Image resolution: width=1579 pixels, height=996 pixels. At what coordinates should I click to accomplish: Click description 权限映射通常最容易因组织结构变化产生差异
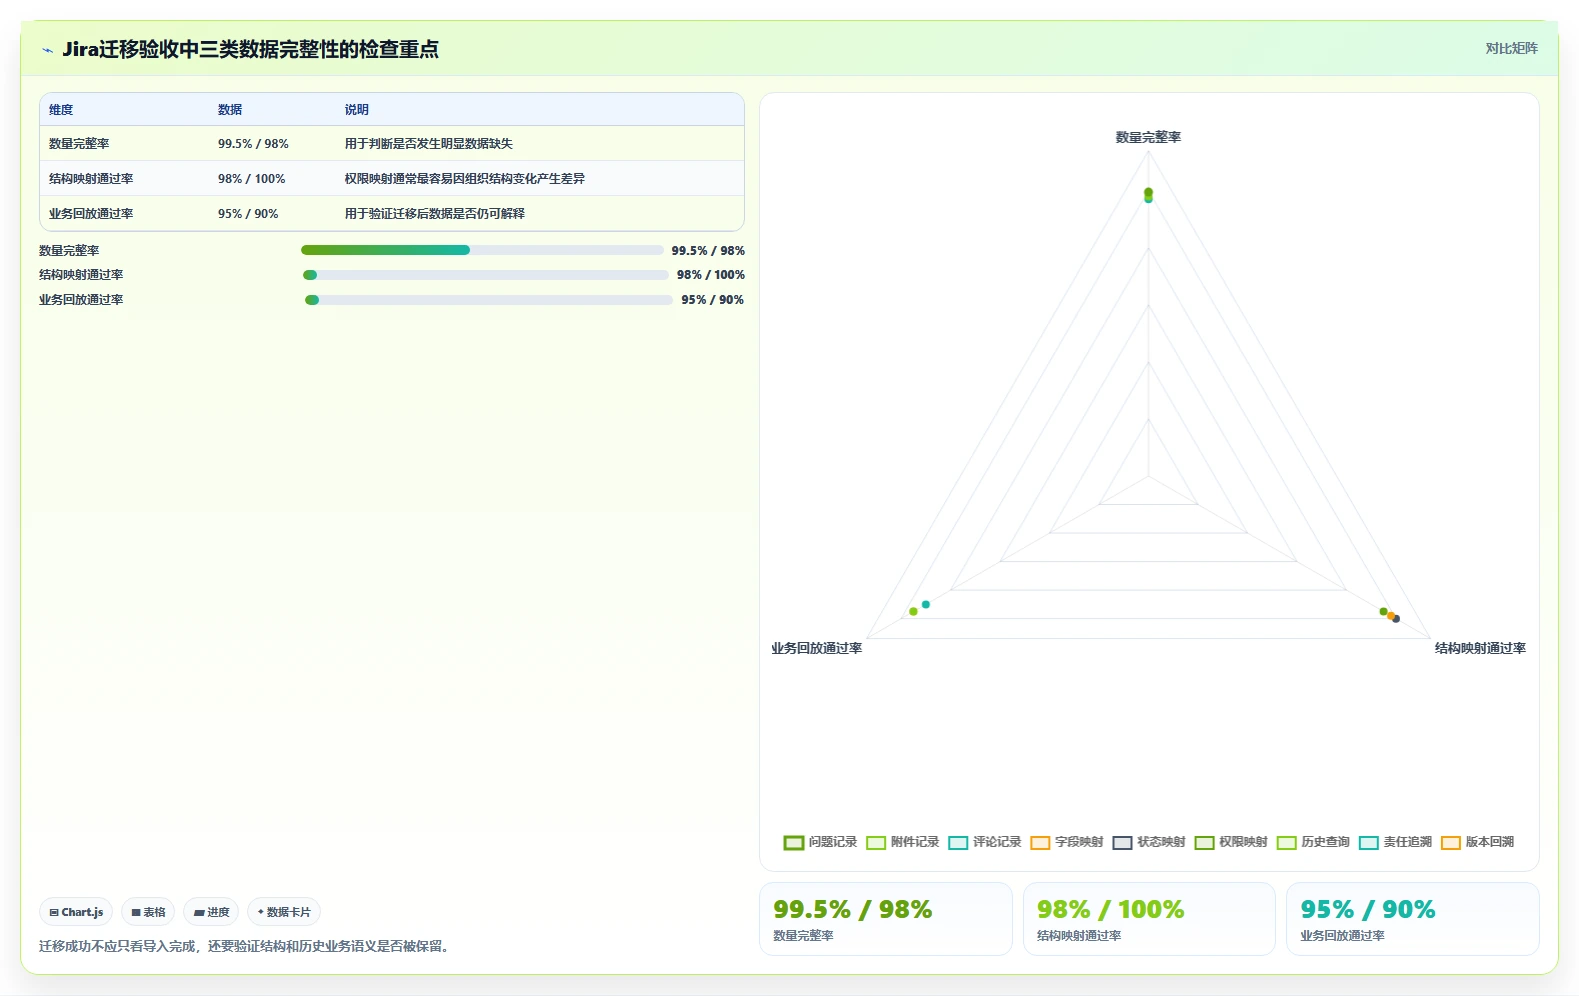[465, 179]
